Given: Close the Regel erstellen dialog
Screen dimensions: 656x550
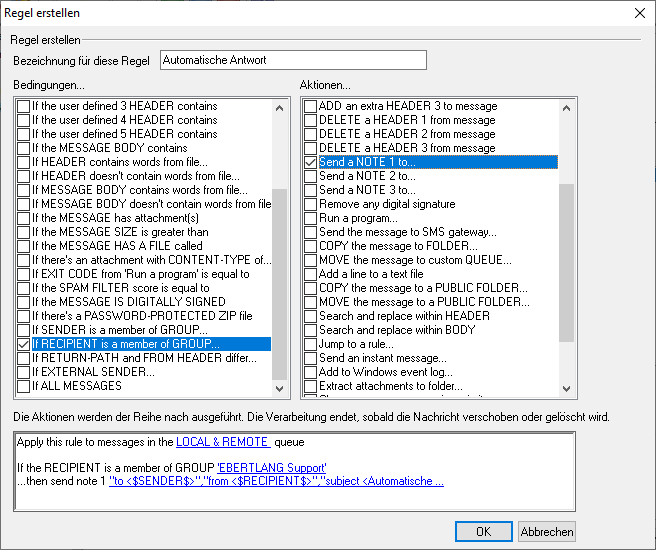Looking at the screenshot, I should click(639, 12).
